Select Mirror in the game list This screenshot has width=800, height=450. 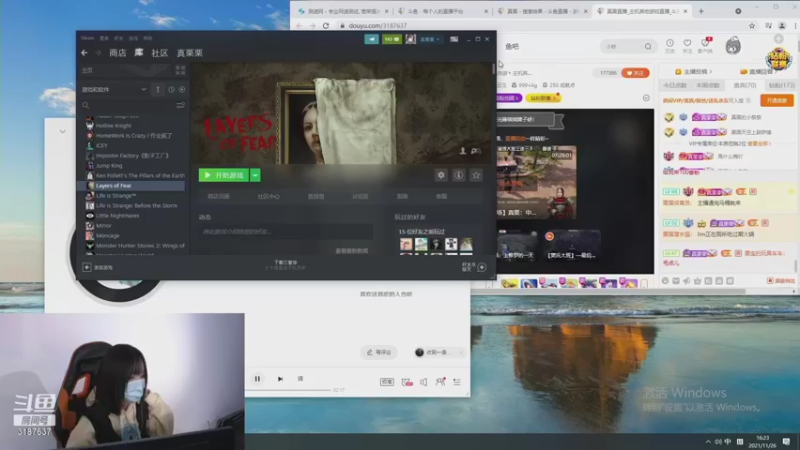tap(104, 226)
